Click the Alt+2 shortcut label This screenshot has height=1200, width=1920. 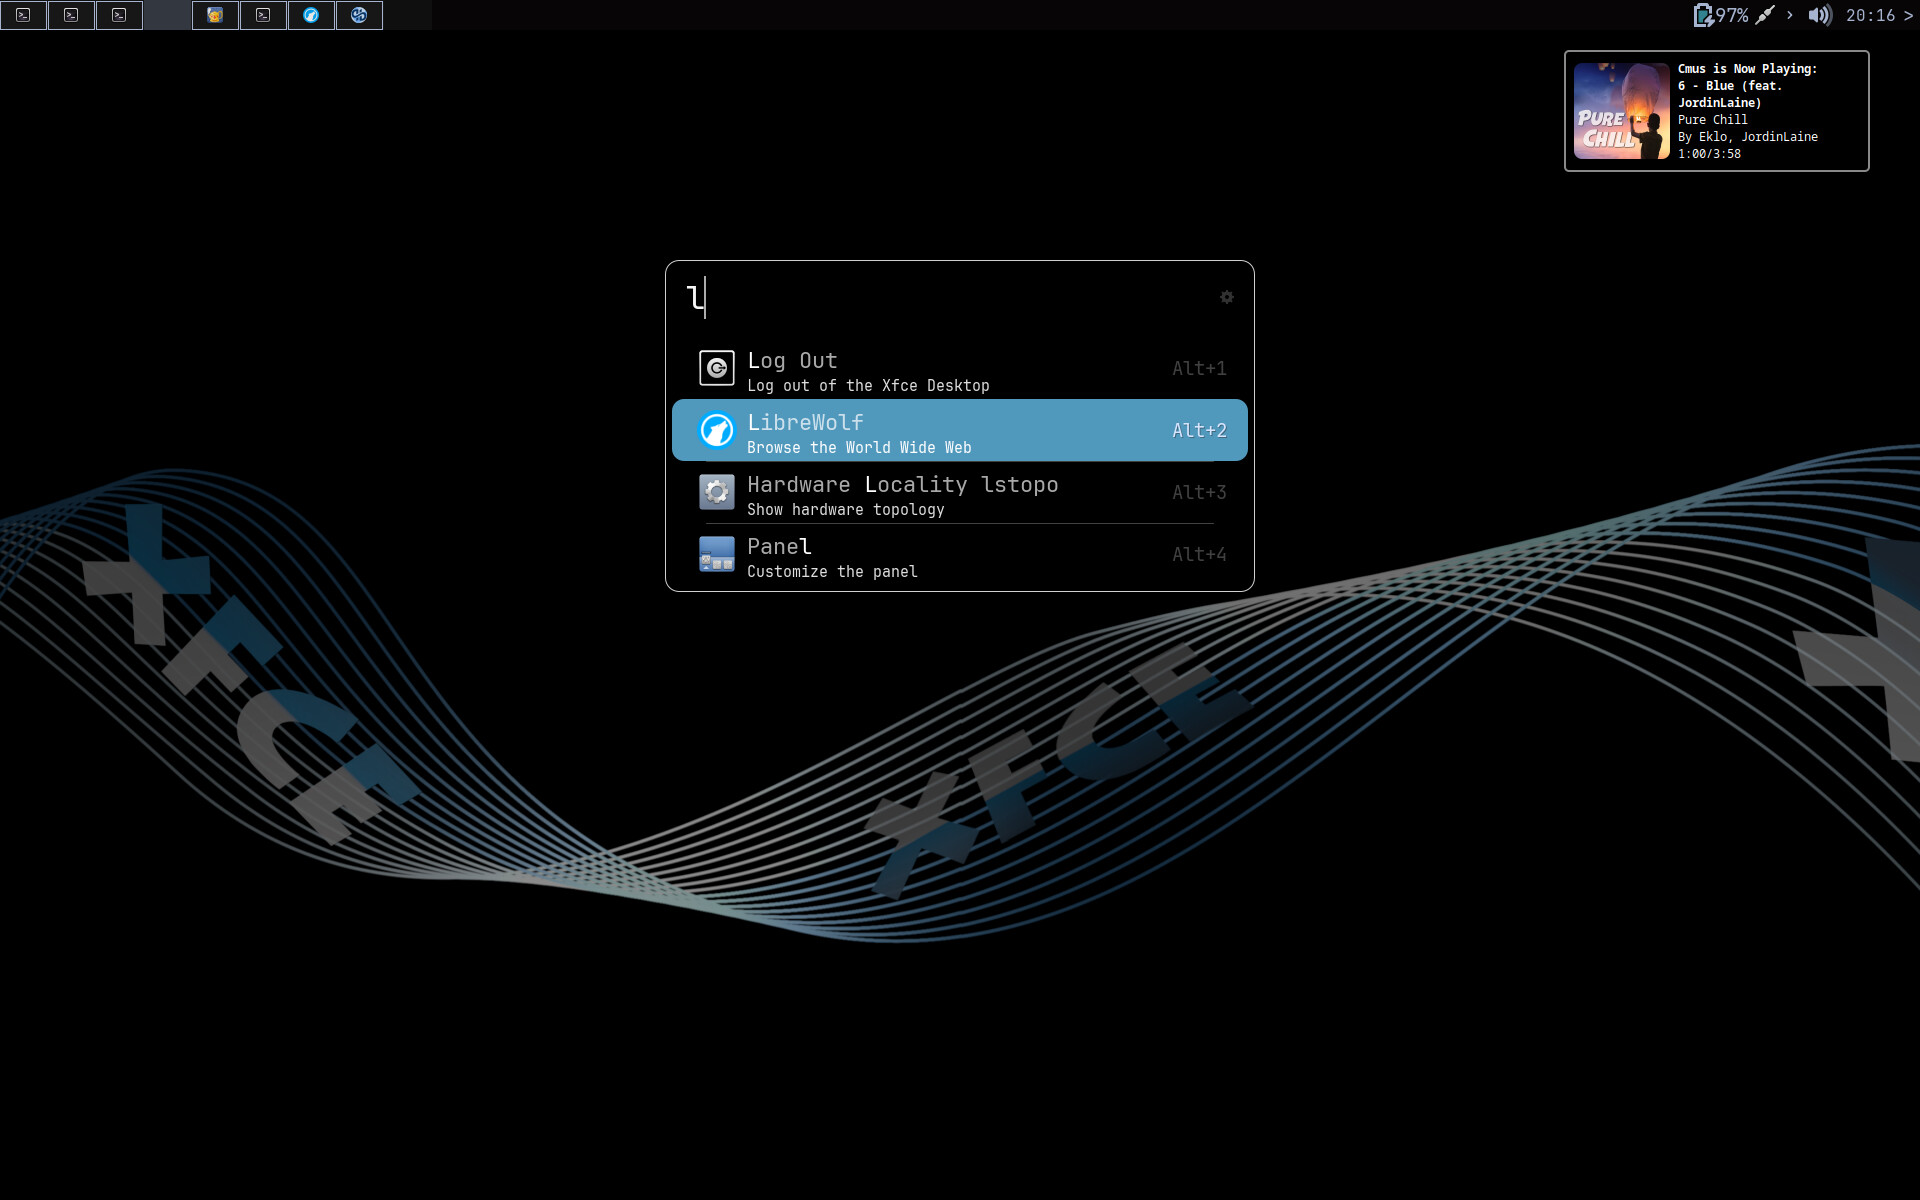(x=1199, y=430)
